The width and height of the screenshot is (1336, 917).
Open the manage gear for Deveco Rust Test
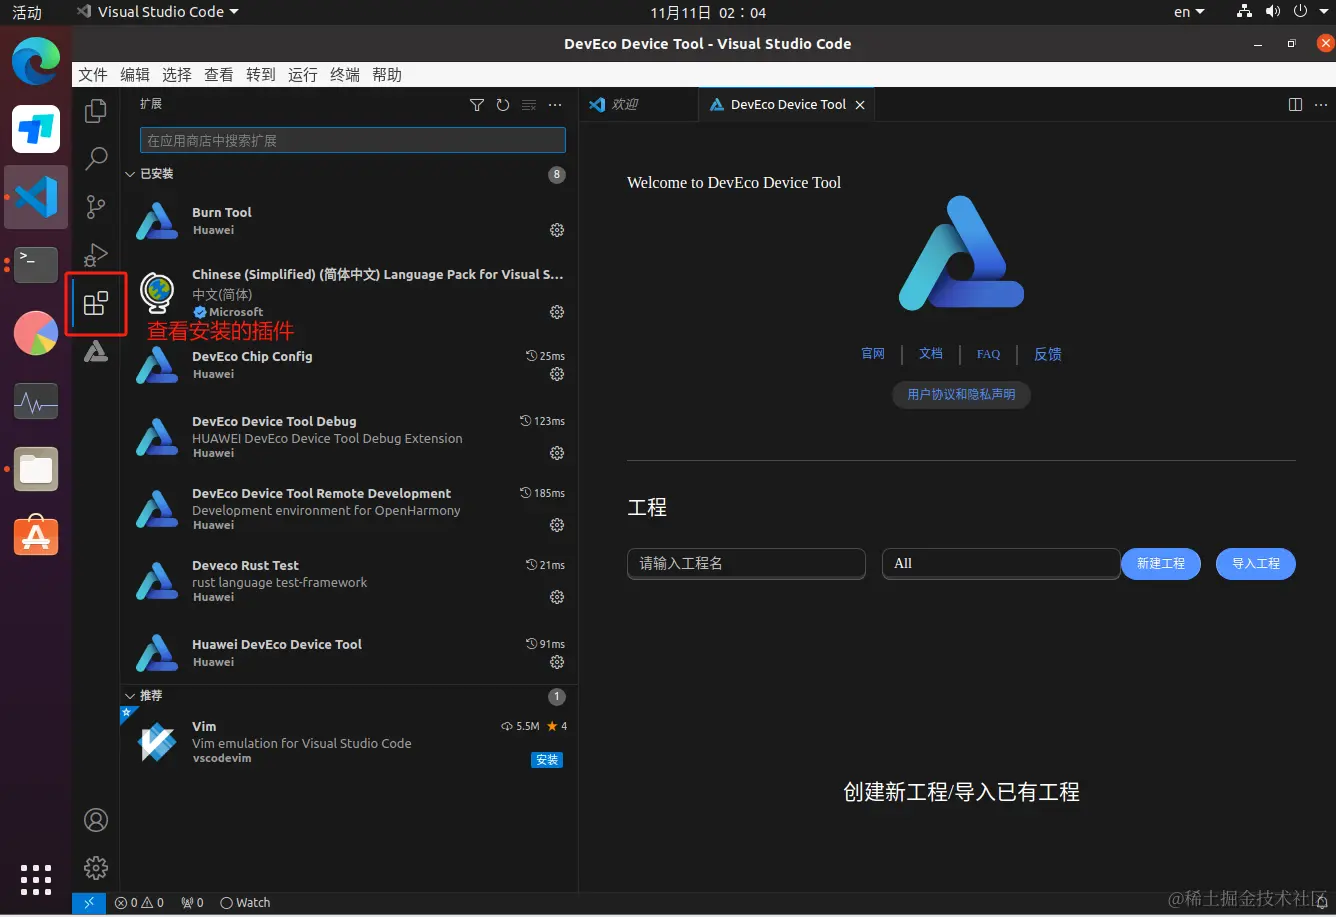pos(557,597)
